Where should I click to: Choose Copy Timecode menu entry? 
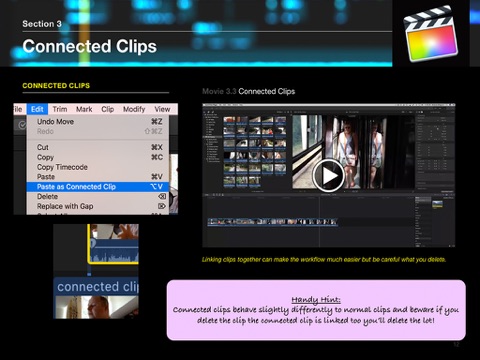(98, 167)
